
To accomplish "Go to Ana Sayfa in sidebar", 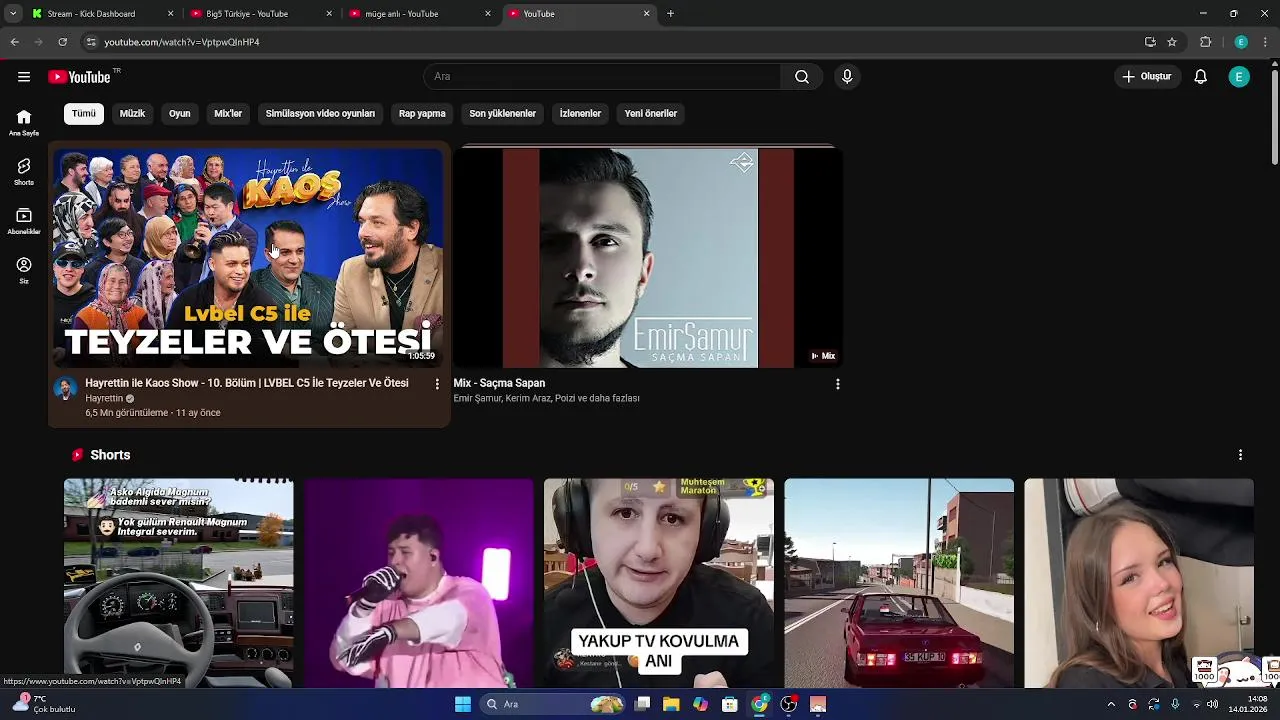I will click(24, 123).
